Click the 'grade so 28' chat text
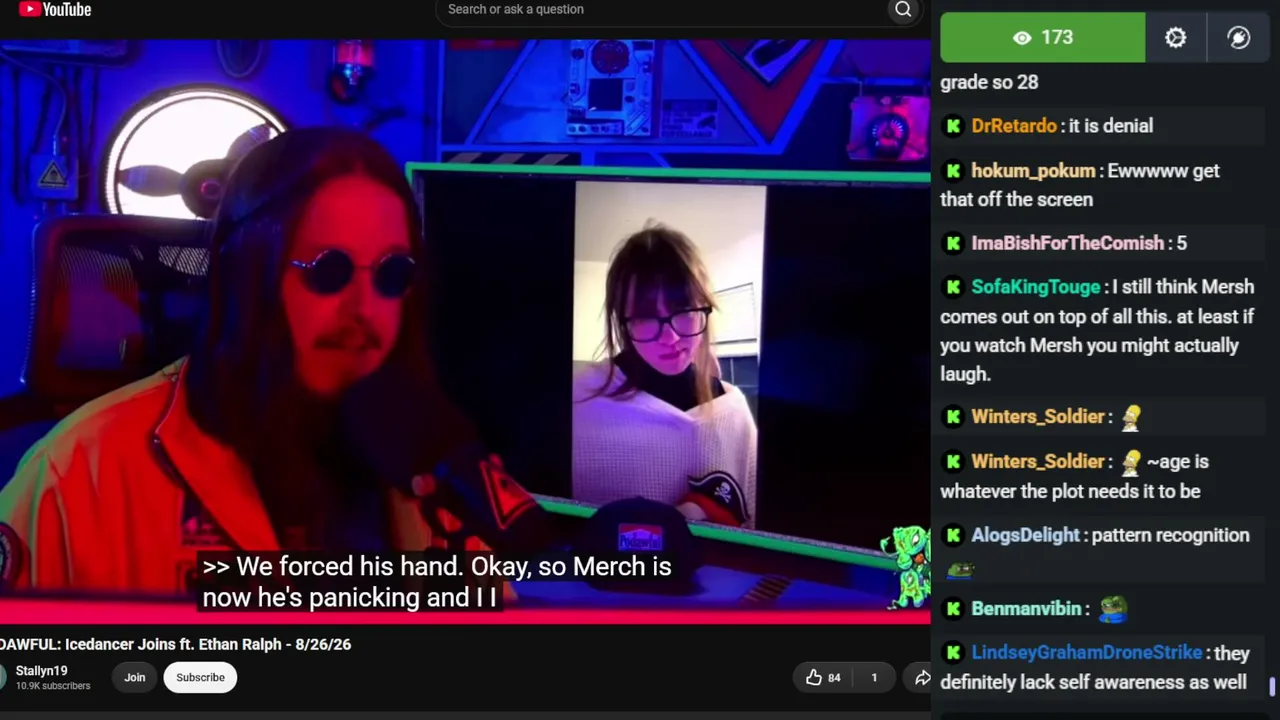The image size is (1280, 720). [x=989, y=83]
